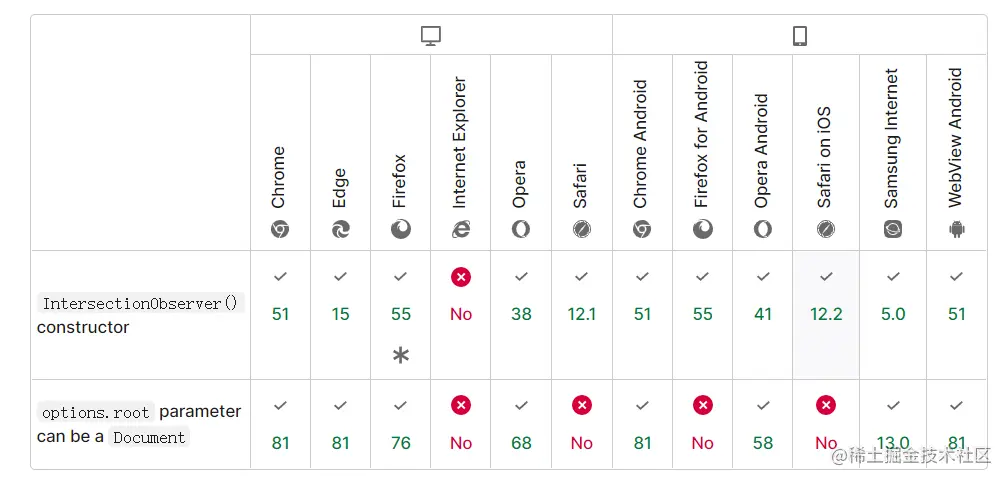Click the Edge 81 cell in options.root row
1008x482 pixels.
tap(341, 442)
